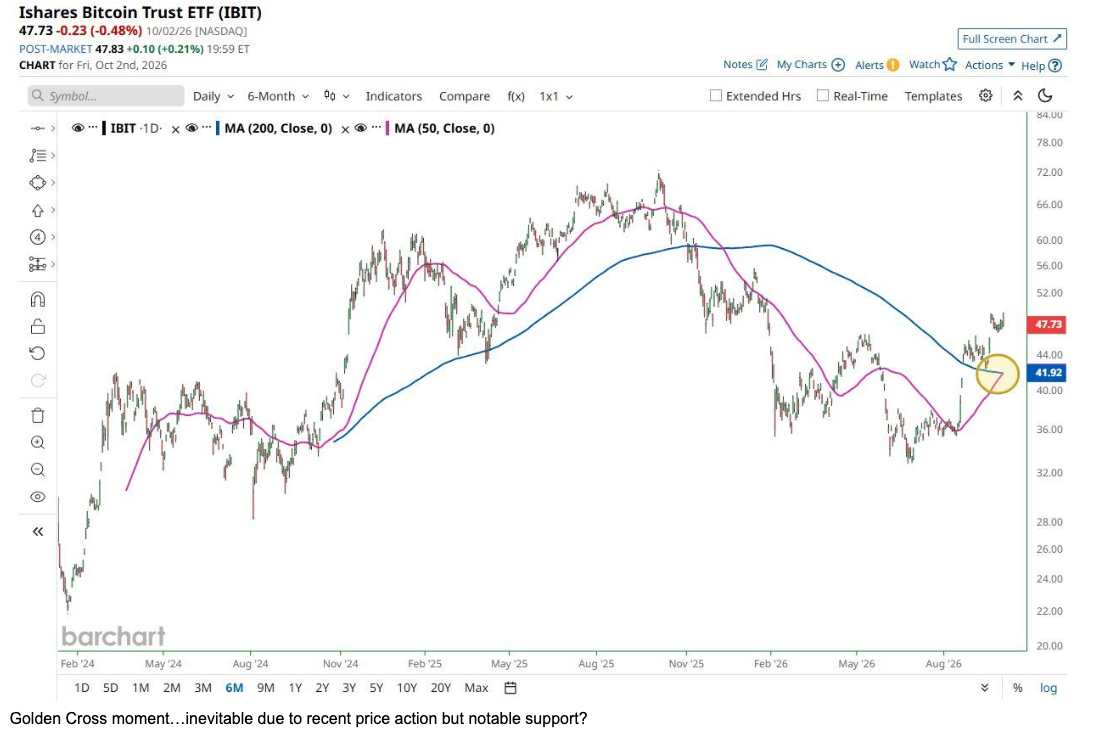Zoom in on the chart
The width and height of the screenshot is (1106, 731).
pos(37,442)
